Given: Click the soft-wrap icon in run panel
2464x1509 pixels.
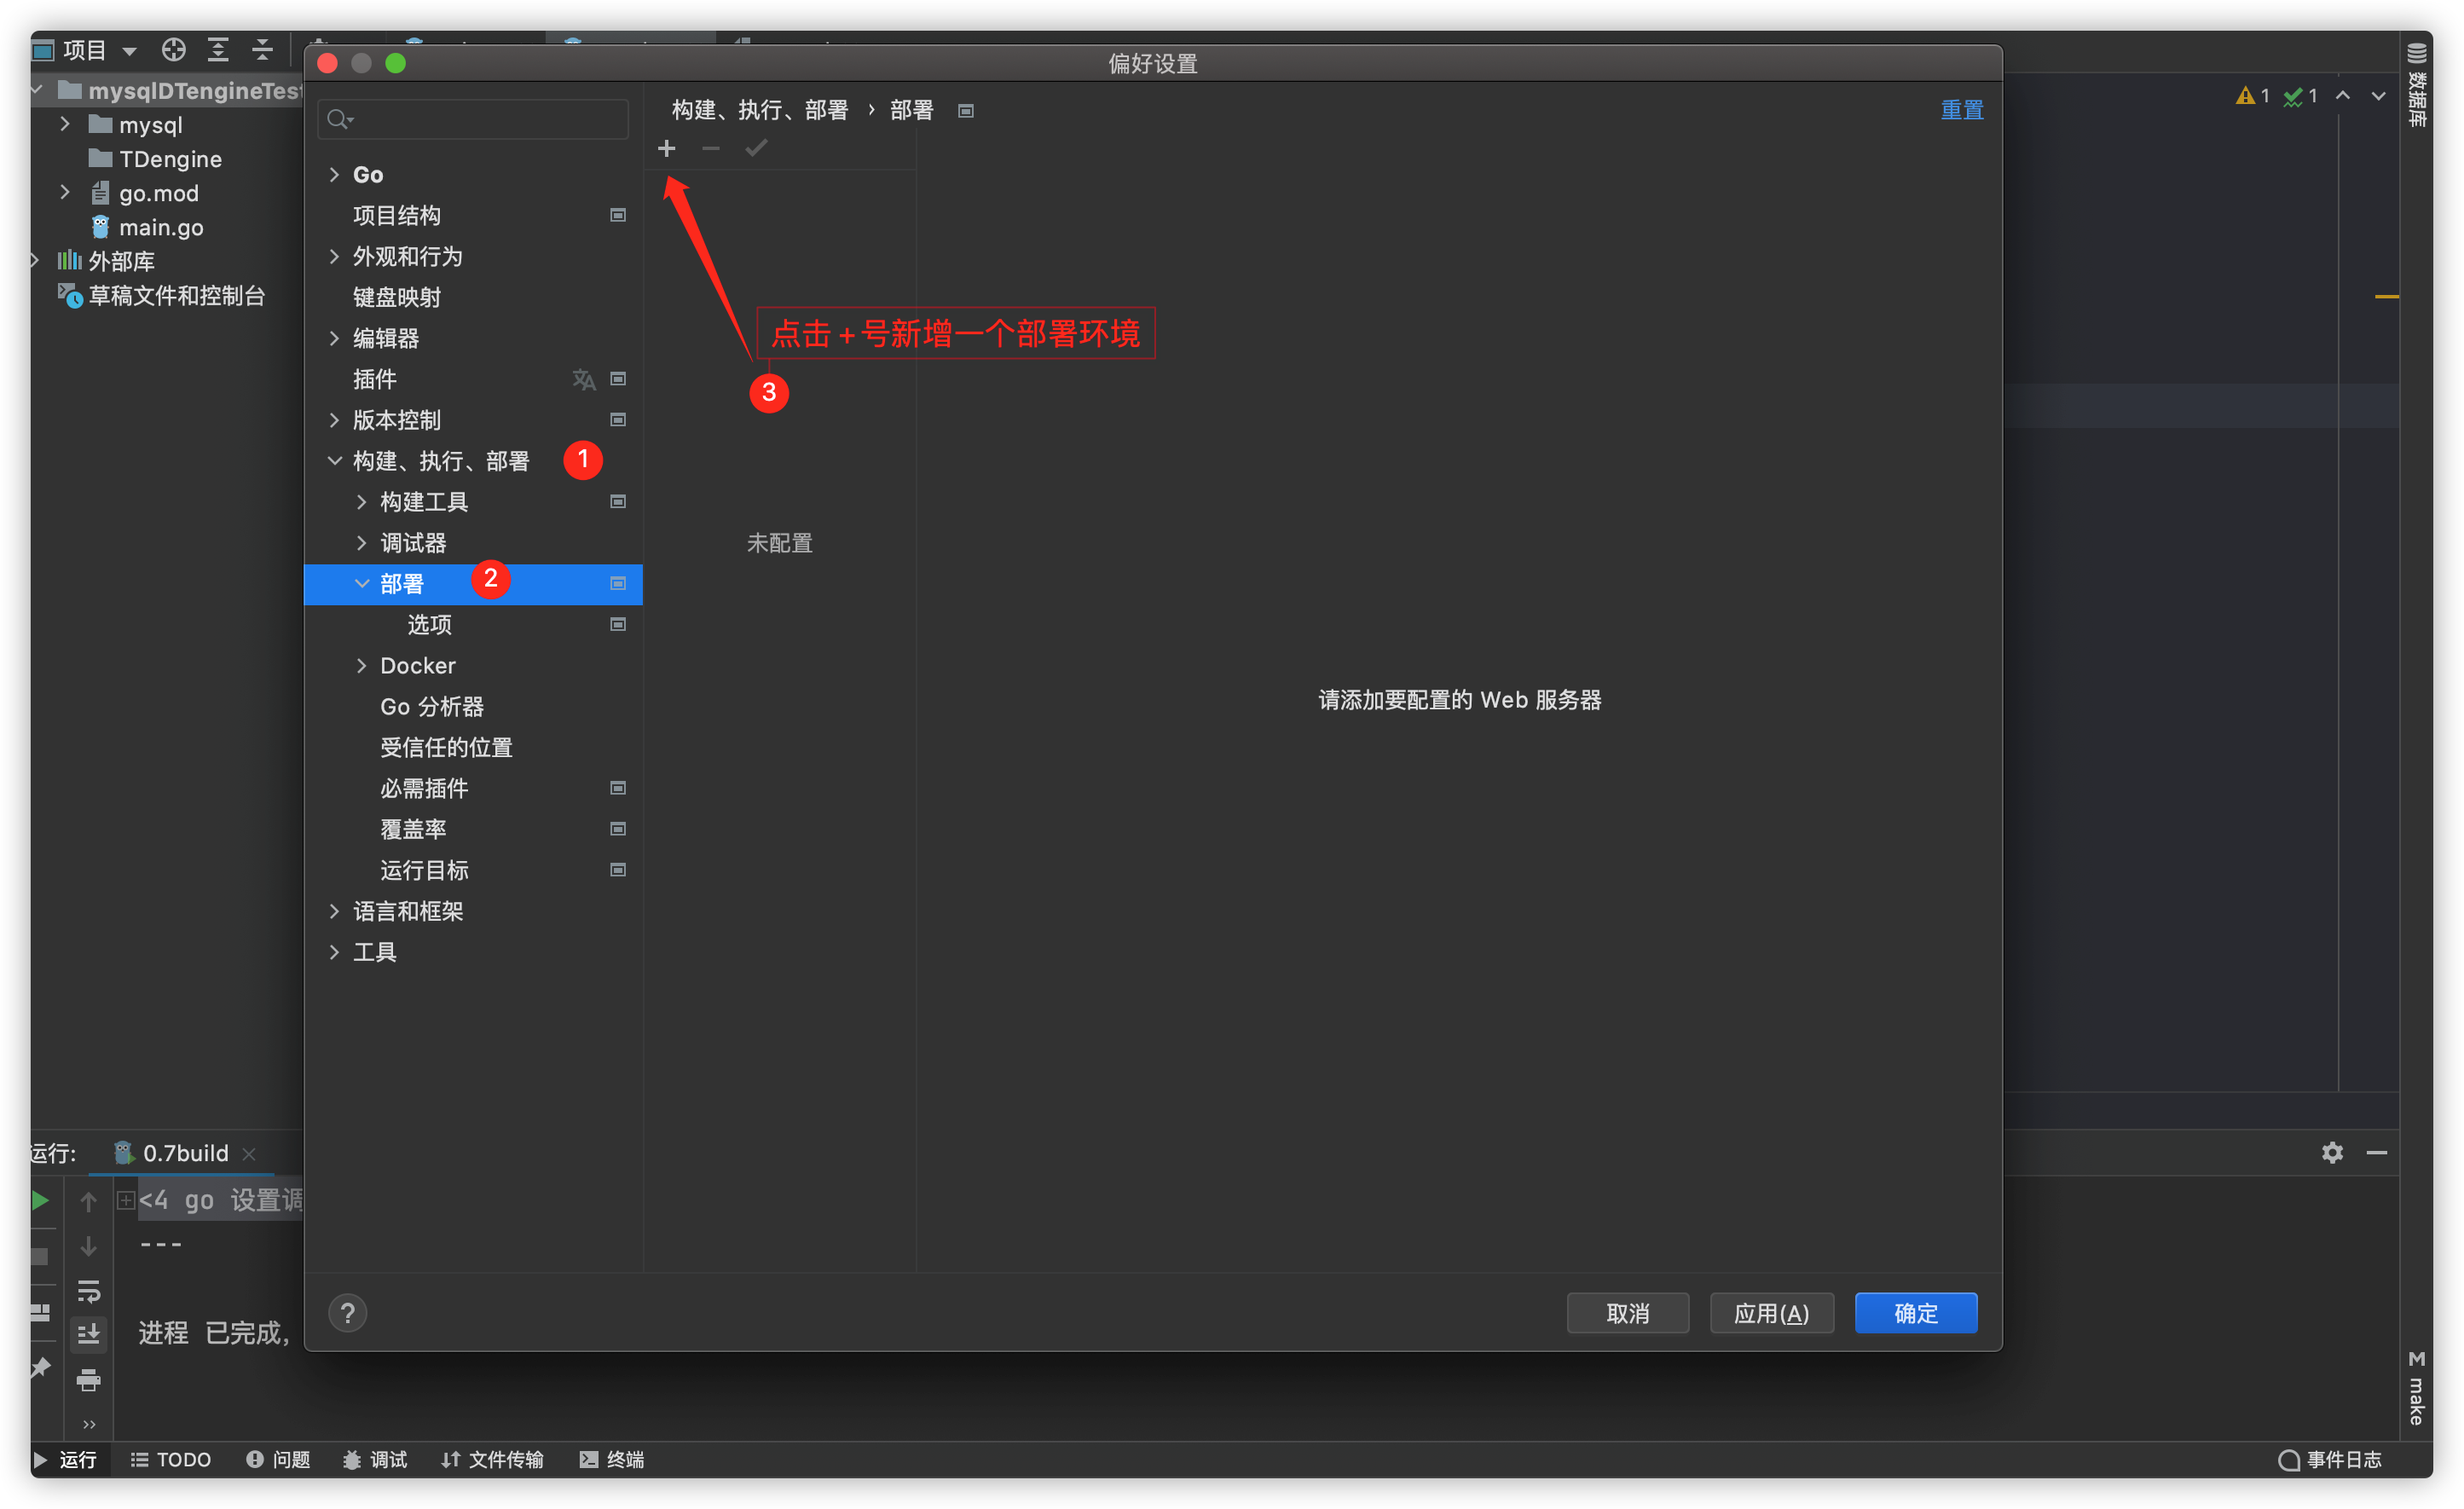Looking at the screenshot, I should point(88,1290).
